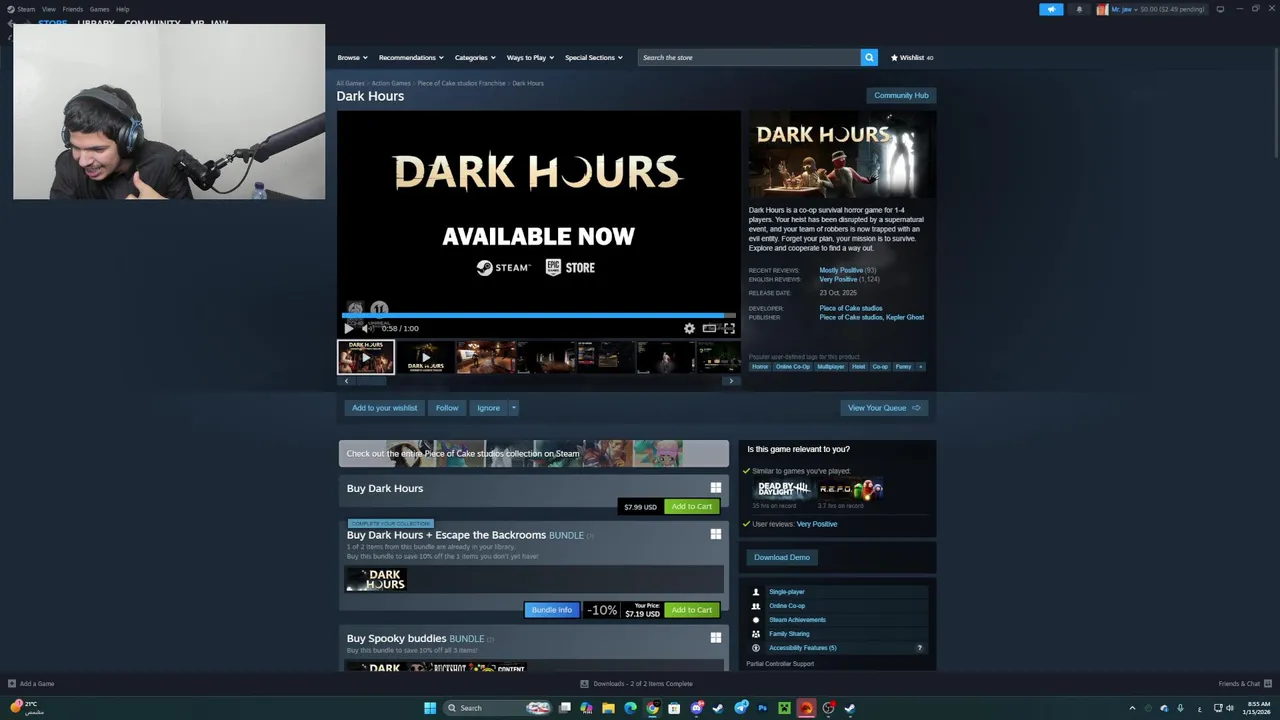
Task: Click the Online Co-Op tag
Action: [793, 367]
